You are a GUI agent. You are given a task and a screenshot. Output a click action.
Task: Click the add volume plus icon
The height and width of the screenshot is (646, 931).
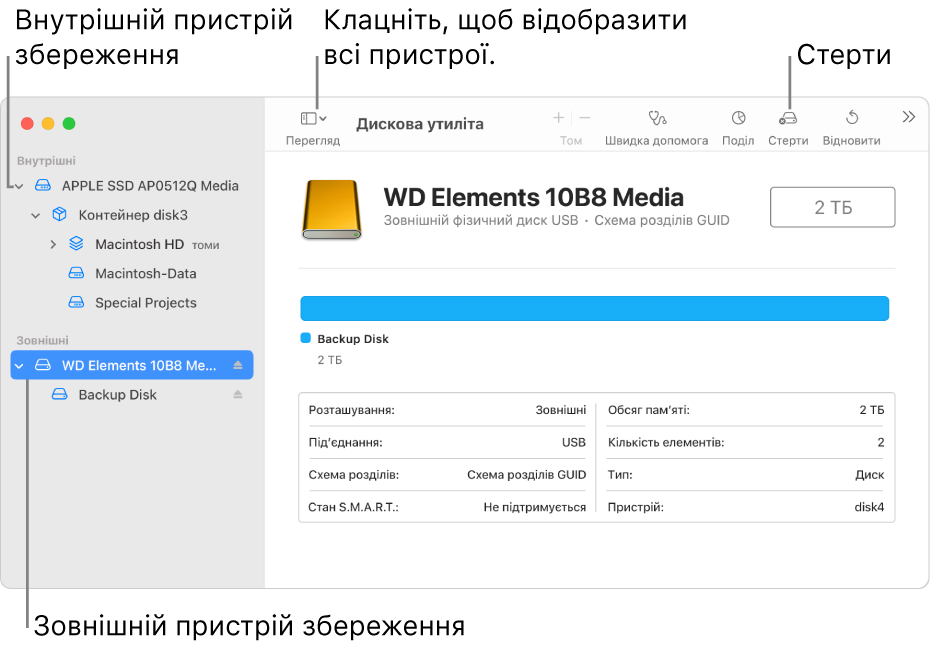pyautogui.click(x=558, y=118)
